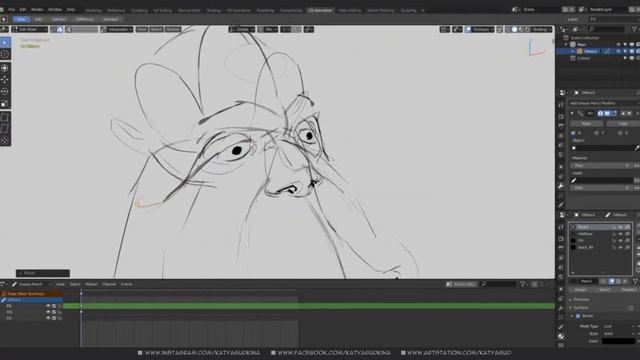Switch to wireframe viewport shading
640x360 pixels.
click(508, 29)
